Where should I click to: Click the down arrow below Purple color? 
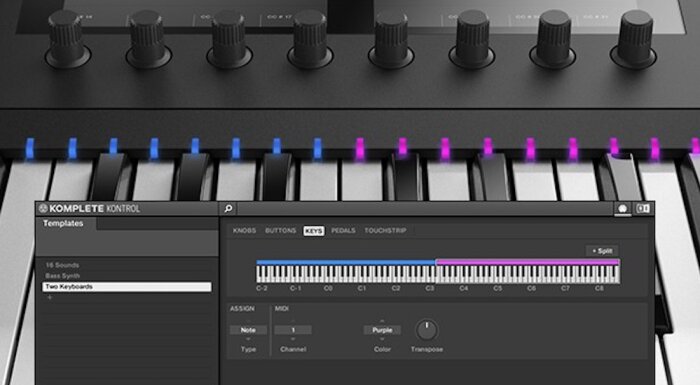(382, 339)
